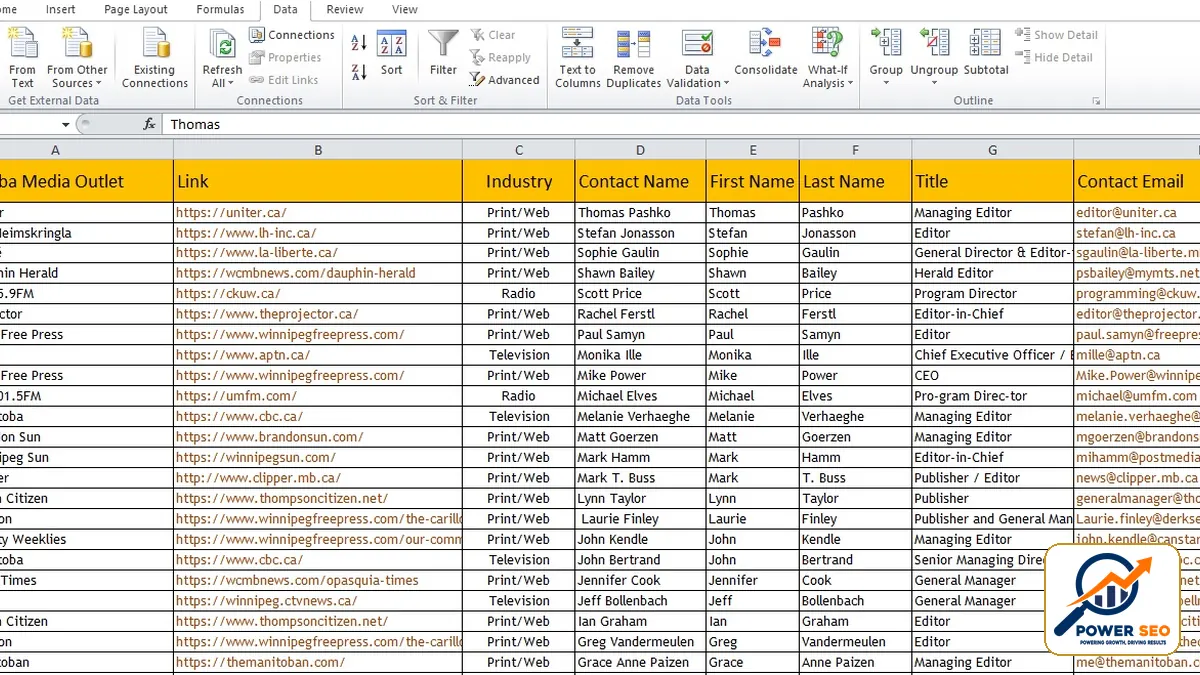Open workbook Connections list
Viewport: 1200px width, 675px height.
pos(292,35)
